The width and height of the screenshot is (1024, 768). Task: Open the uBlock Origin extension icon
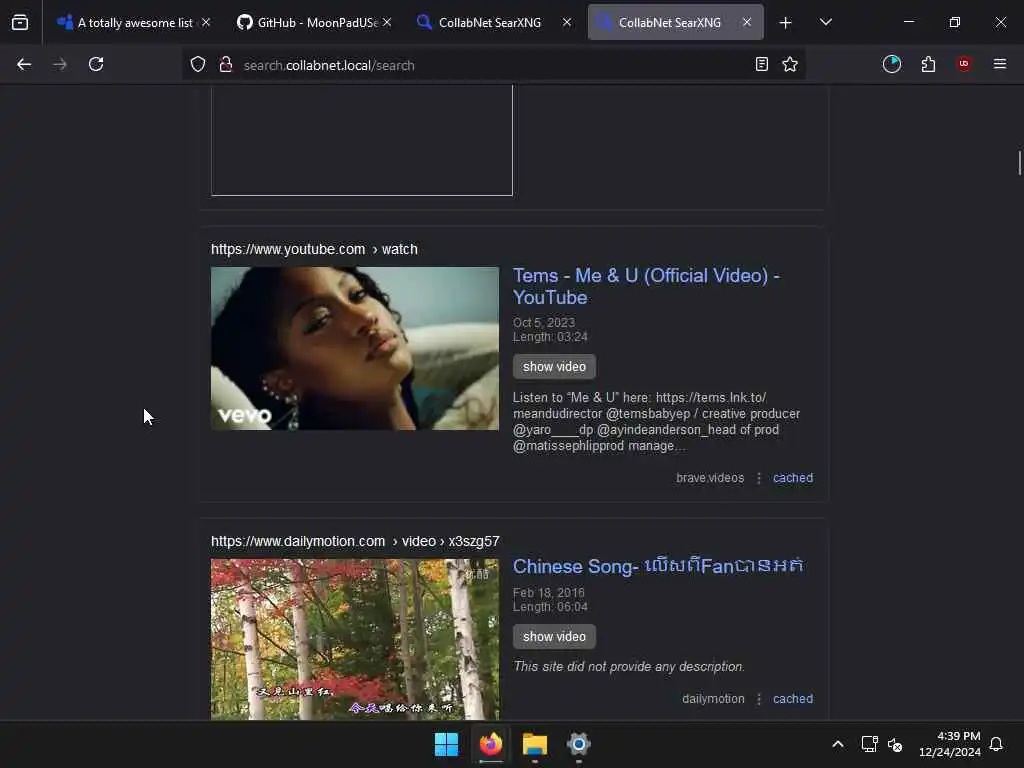pyautogui.click(x=964, y=65)
